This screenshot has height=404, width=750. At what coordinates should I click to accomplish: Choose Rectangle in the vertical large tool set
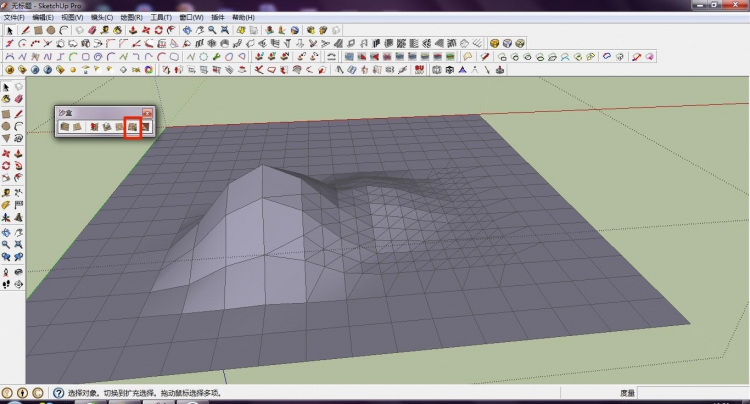point(6,114)
